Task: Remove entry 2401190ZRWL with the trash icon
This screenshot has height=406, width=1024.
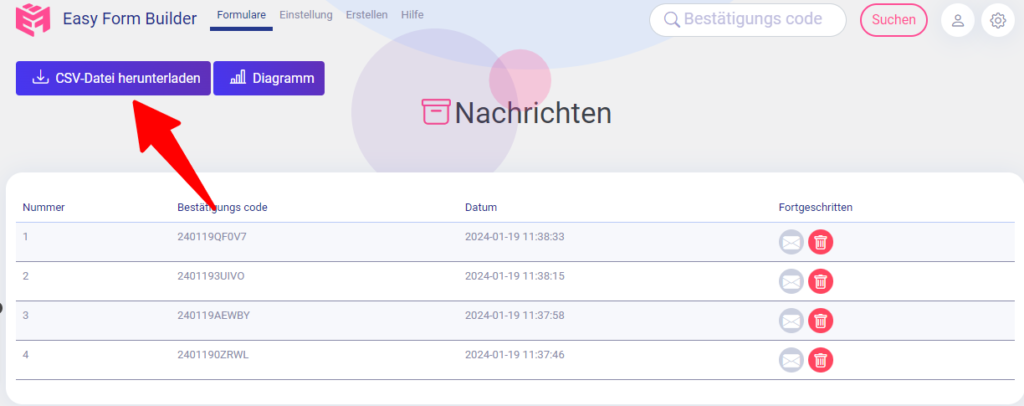Action: point(821,360)
